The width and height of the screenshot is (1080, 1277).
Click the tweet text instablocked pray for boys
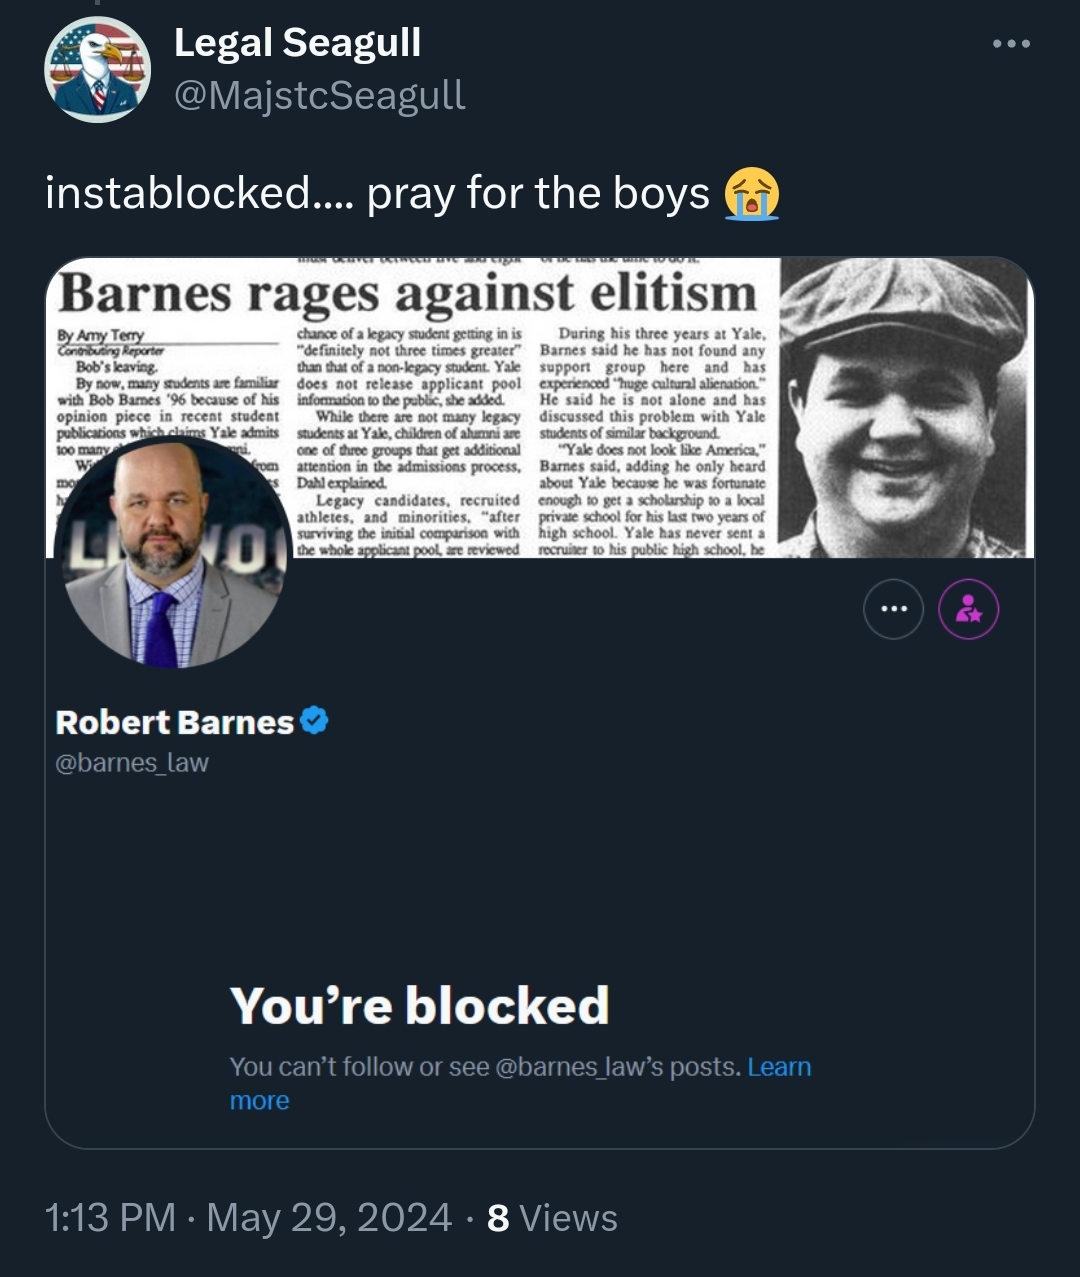pyautogui.click(x=377, y=193)
